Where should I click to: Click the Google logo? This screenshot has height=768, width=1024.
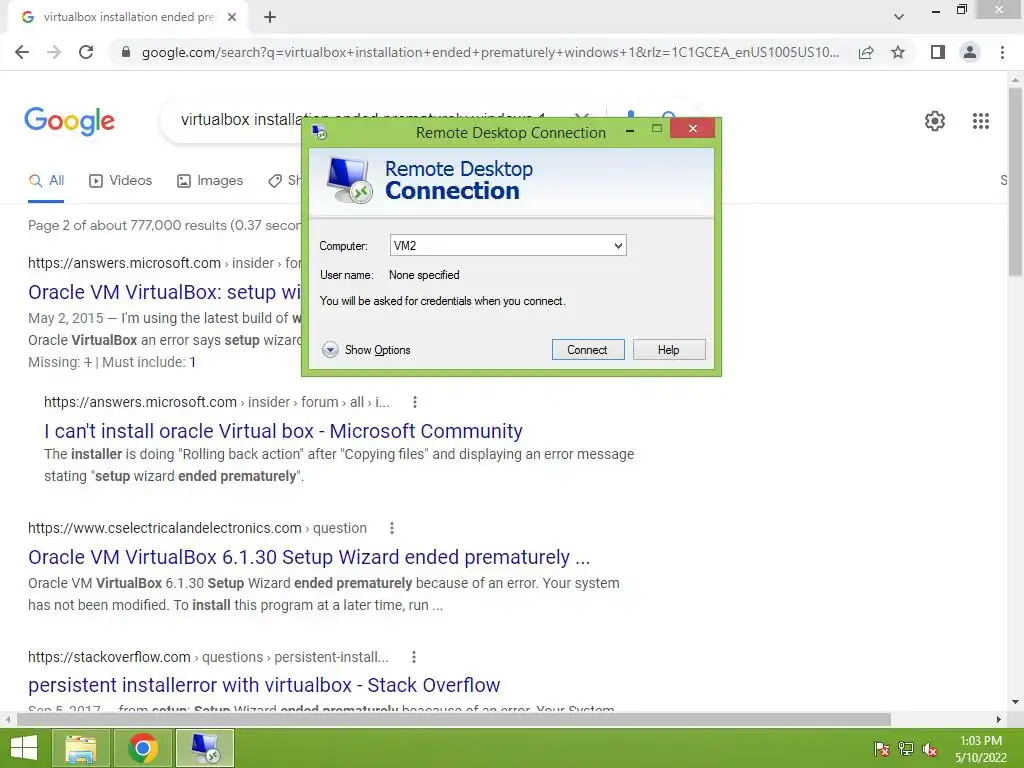[x=69, y=121]
